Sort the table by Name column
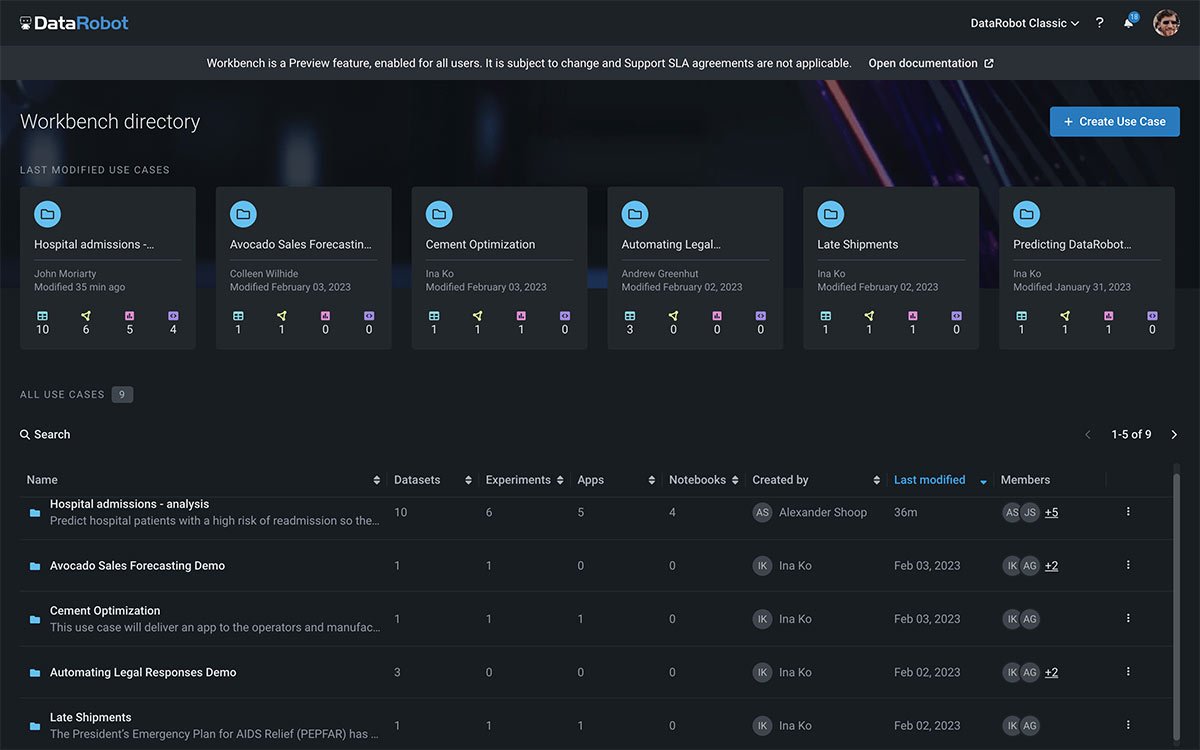 376,479
